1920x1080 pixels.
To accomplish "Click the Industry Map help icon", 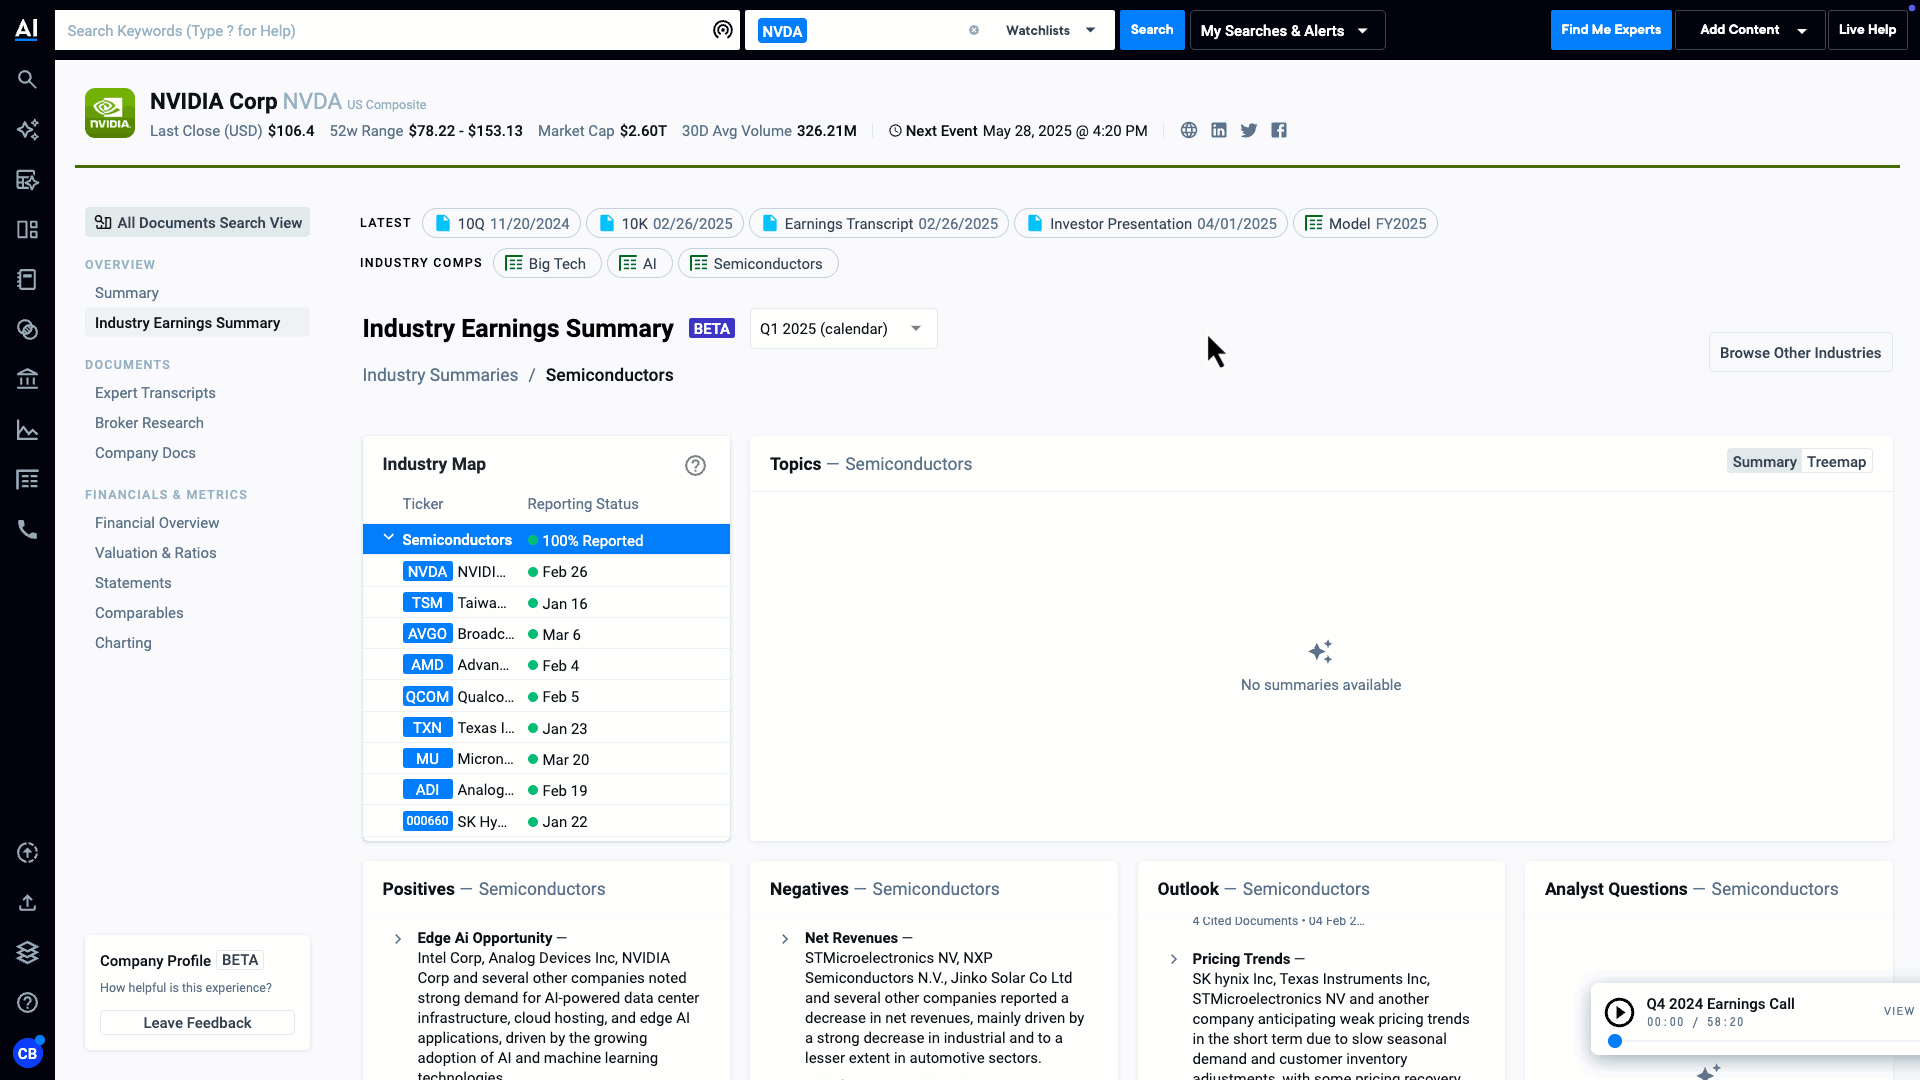I will 695,465.
